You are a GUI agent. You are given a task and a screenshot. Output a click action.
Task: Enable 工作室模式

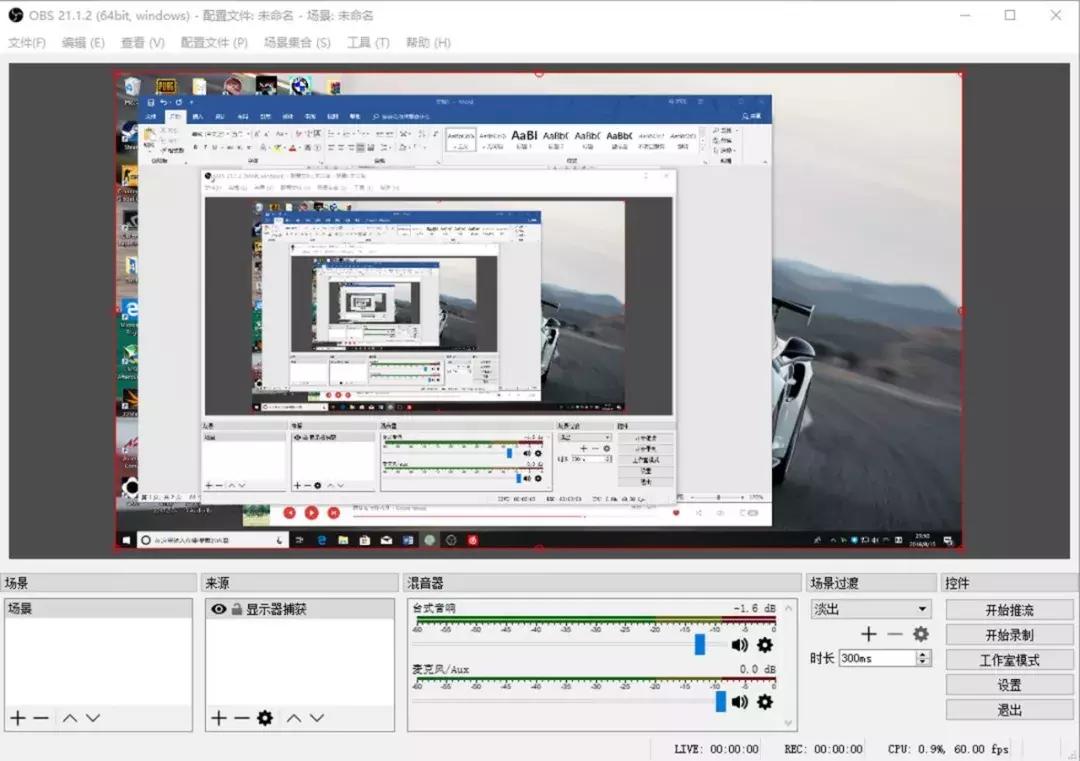(1008, 659)
